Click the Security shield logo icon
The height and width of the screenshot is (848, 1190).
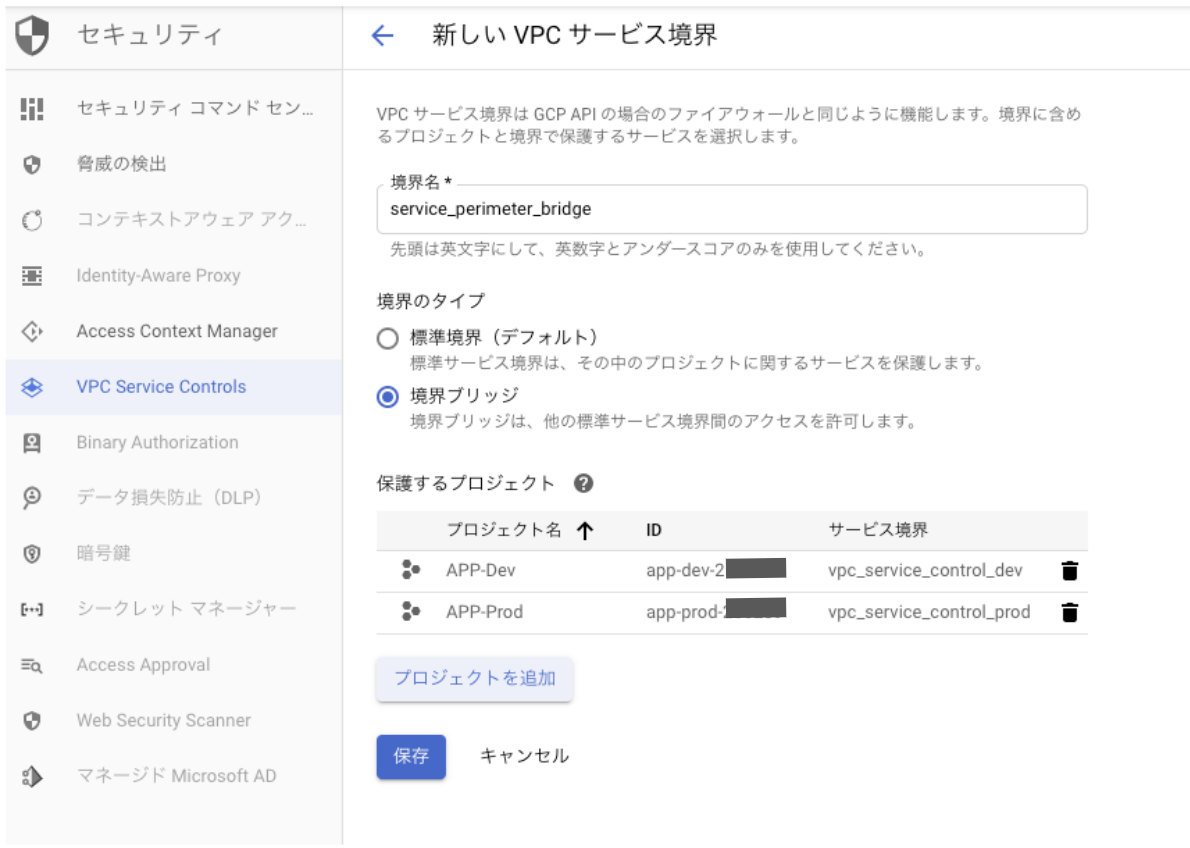[x=32, y=35]
